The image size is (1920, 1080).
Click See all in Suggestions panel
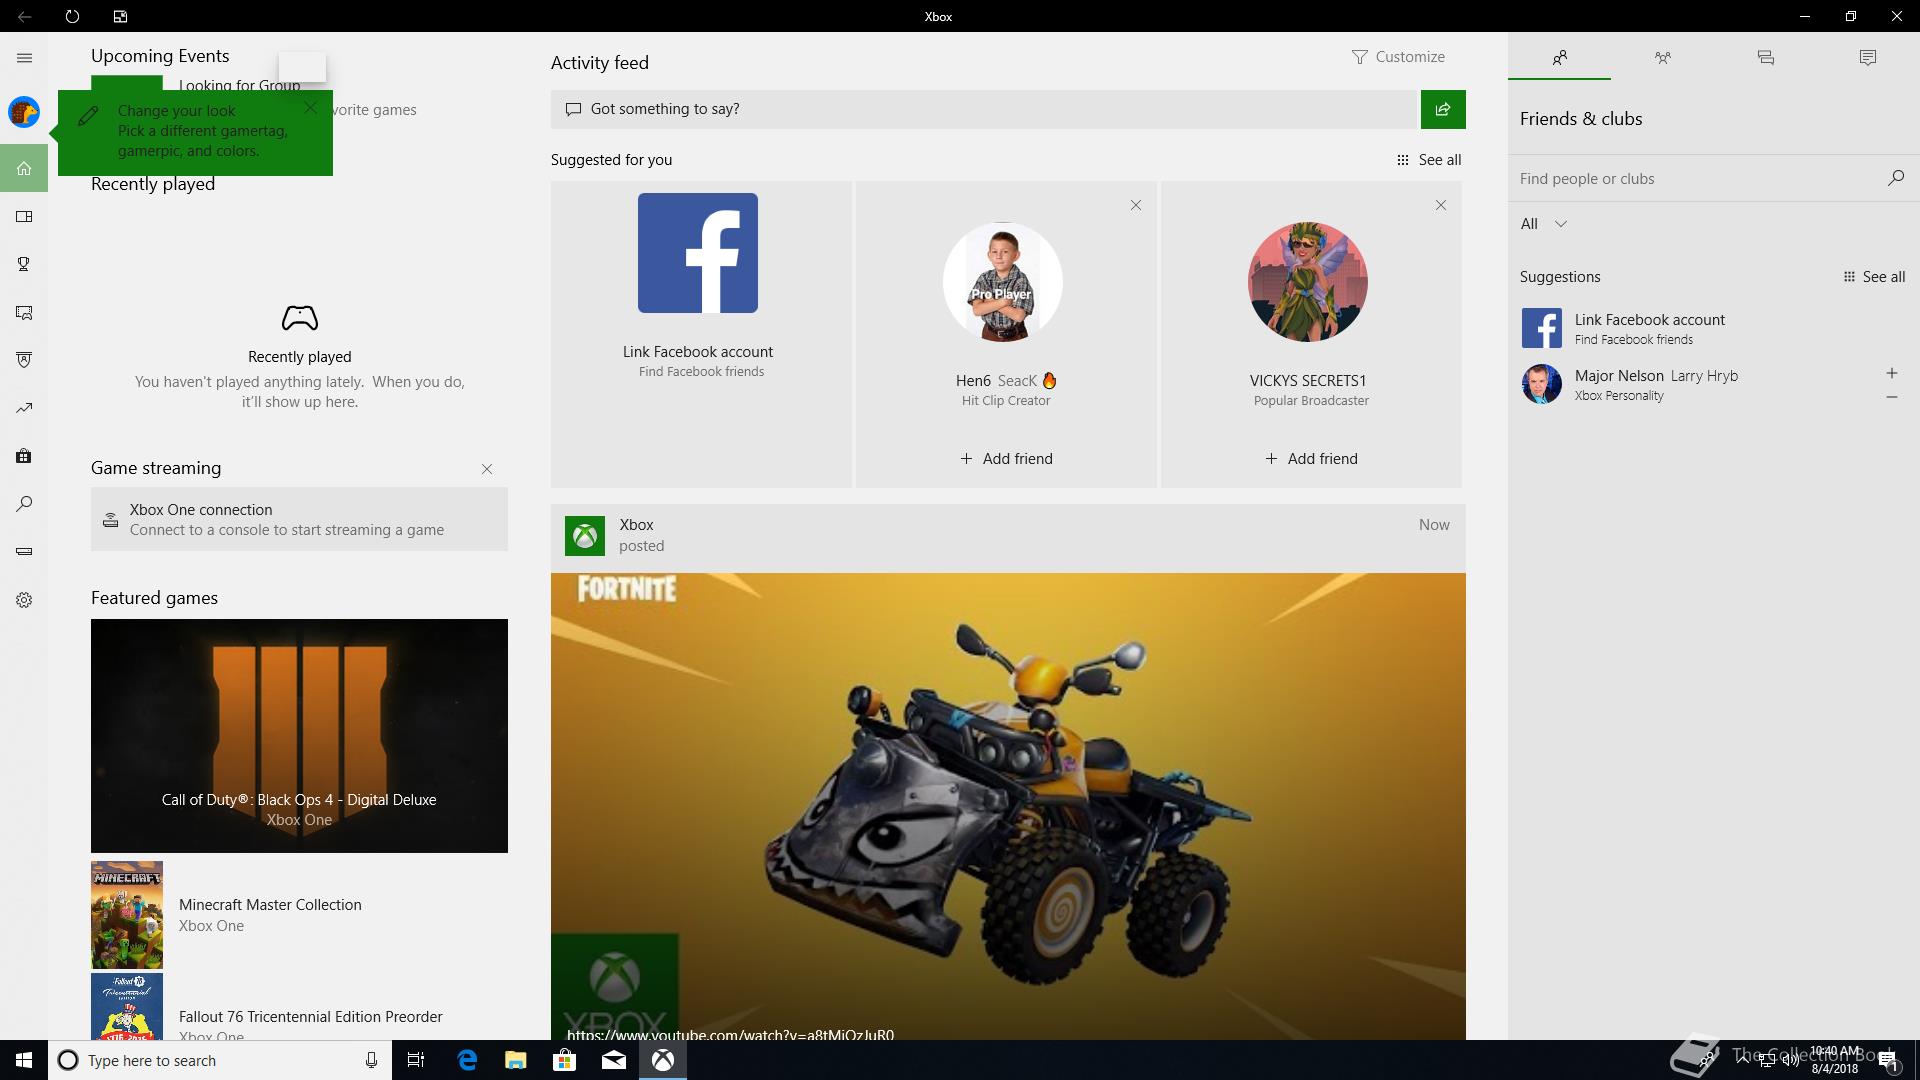point(1873,277)
